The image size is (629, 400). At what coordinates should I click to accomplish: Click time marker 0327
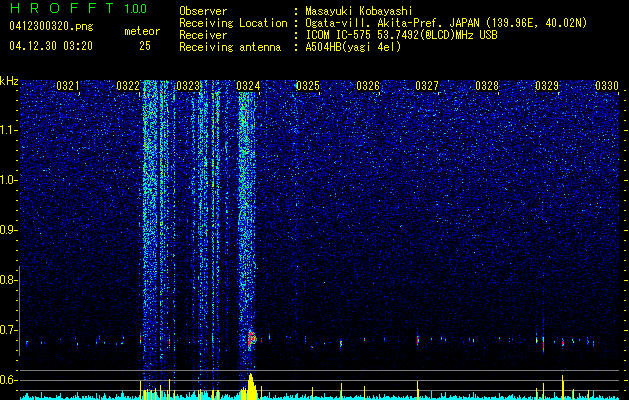coord(427,85)
